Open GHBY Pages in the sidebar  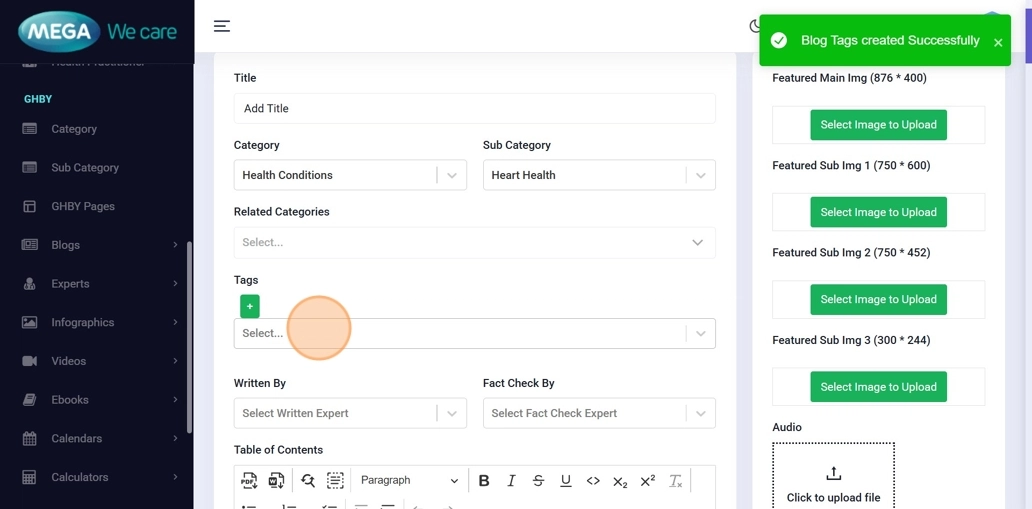click(83, 206)
